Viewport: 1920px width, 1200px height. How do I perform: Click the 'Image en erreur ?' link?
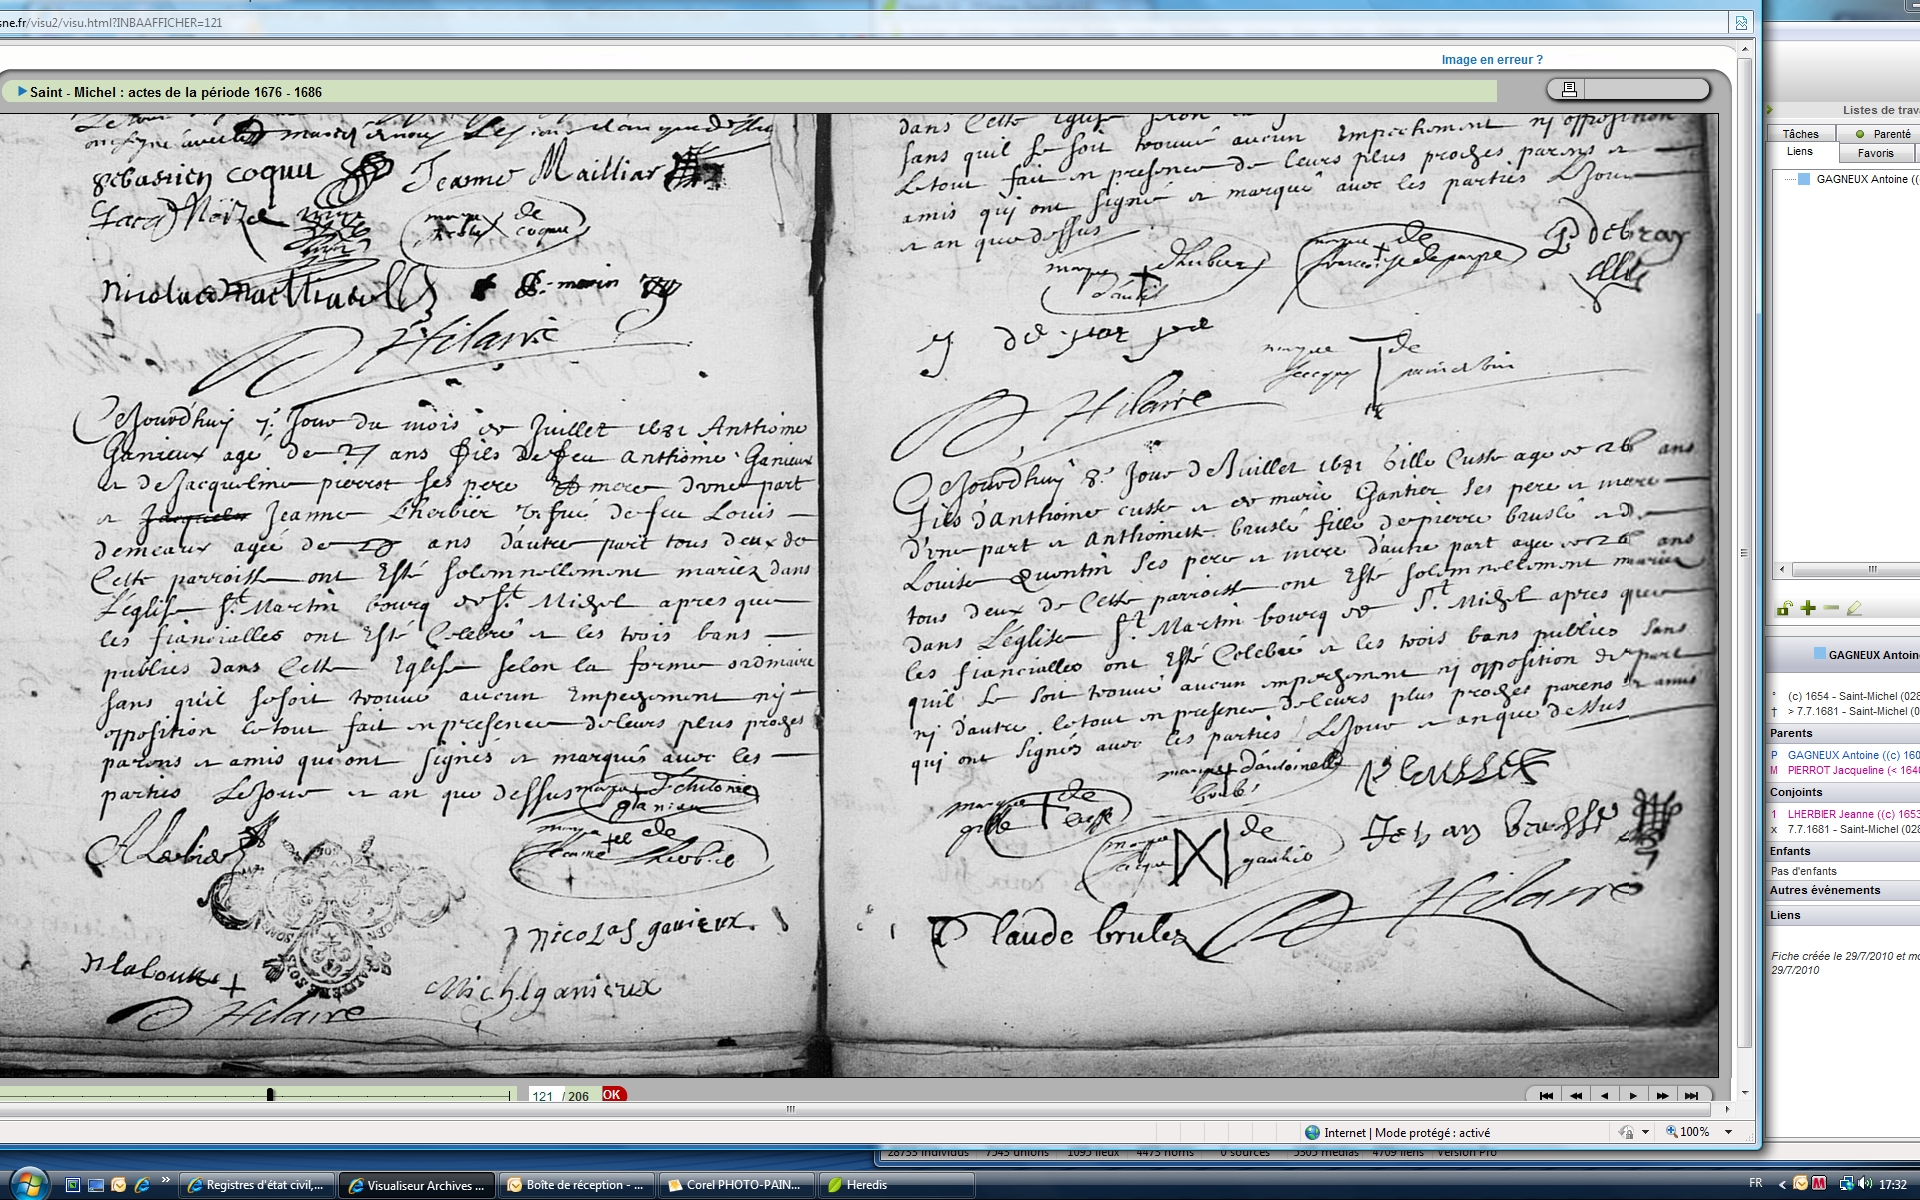(1491, 60)
